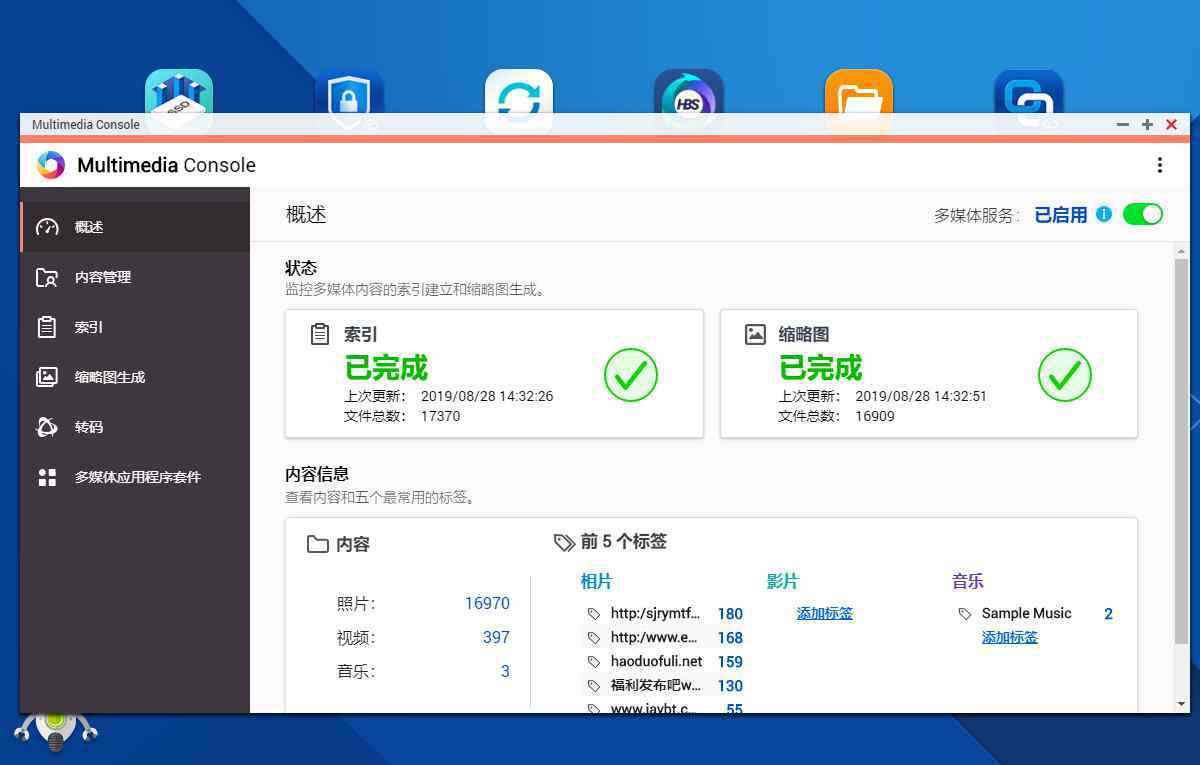The width and height of the screenshot is (1200, 765).
Task: Click the 相片 tag column heading
Action: [596, 581]
